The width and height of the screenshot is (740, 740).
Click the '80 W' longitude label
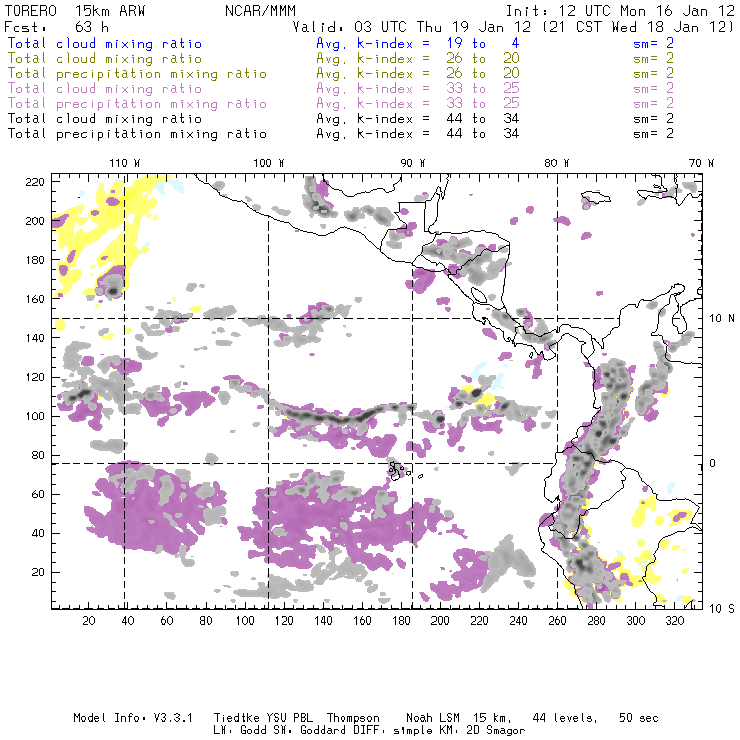pos(556,163)
